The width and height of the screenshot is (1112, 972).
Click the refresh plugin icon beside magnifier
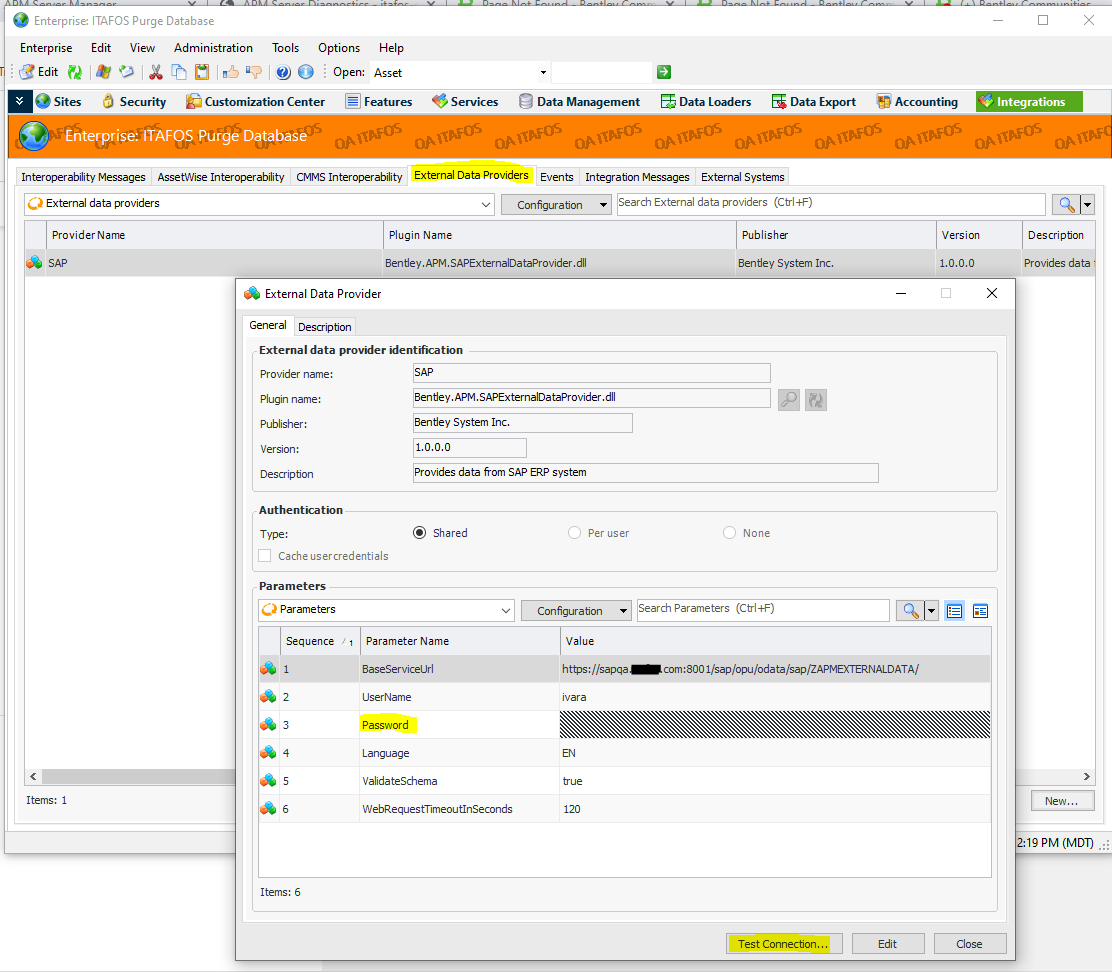coord(816,399)
